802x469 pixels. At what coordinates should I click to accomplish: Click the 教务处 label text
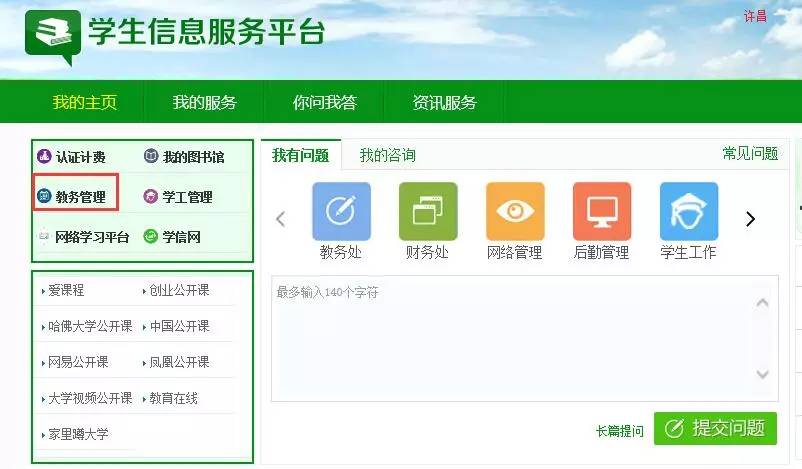[x=341, y=252]
